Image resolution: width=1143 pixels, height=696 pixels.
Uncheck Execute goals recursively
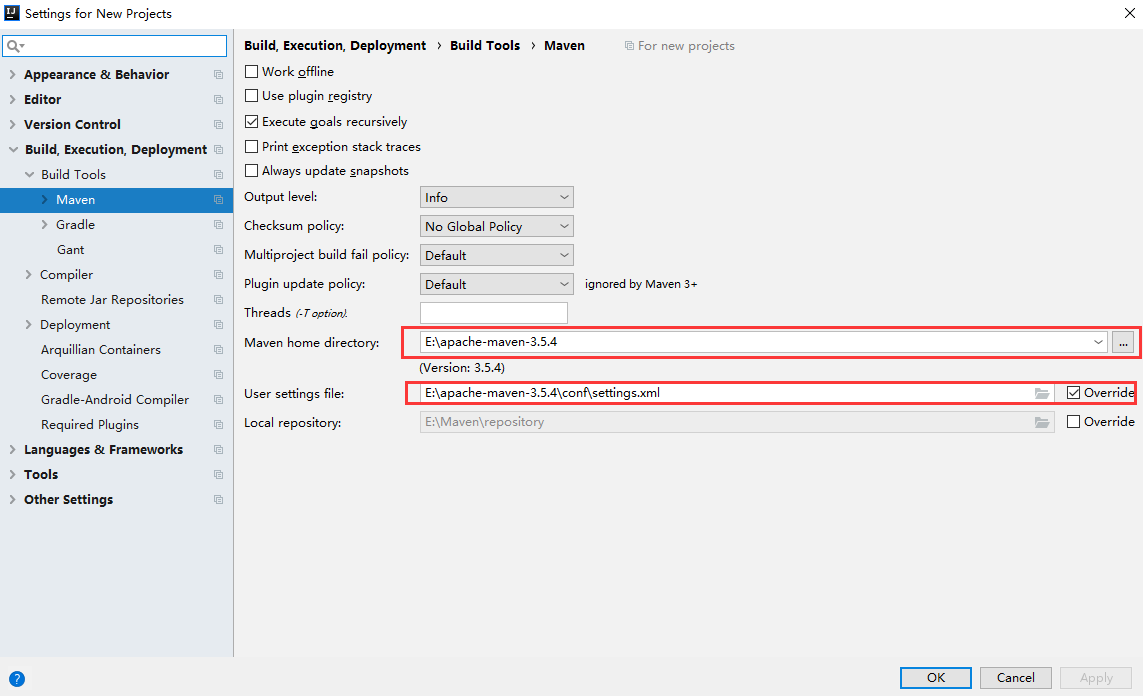tap(252, 122)
